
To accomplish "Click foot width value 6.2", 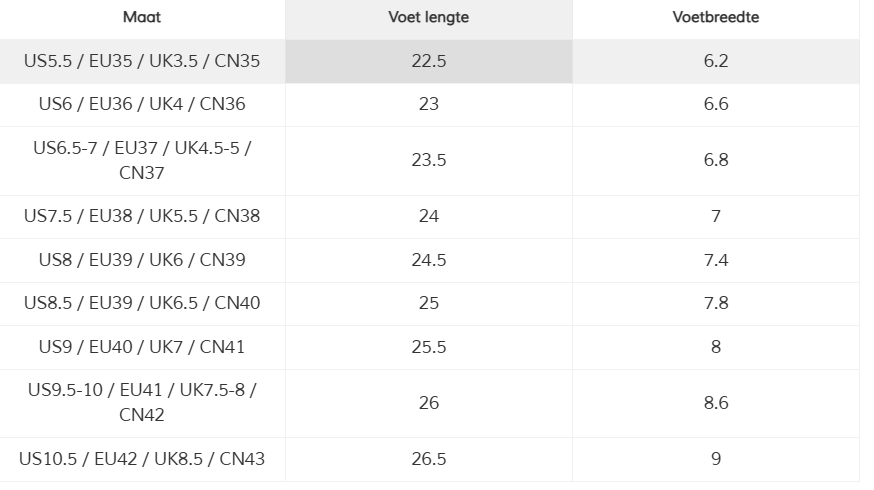I will pos(716,61).
